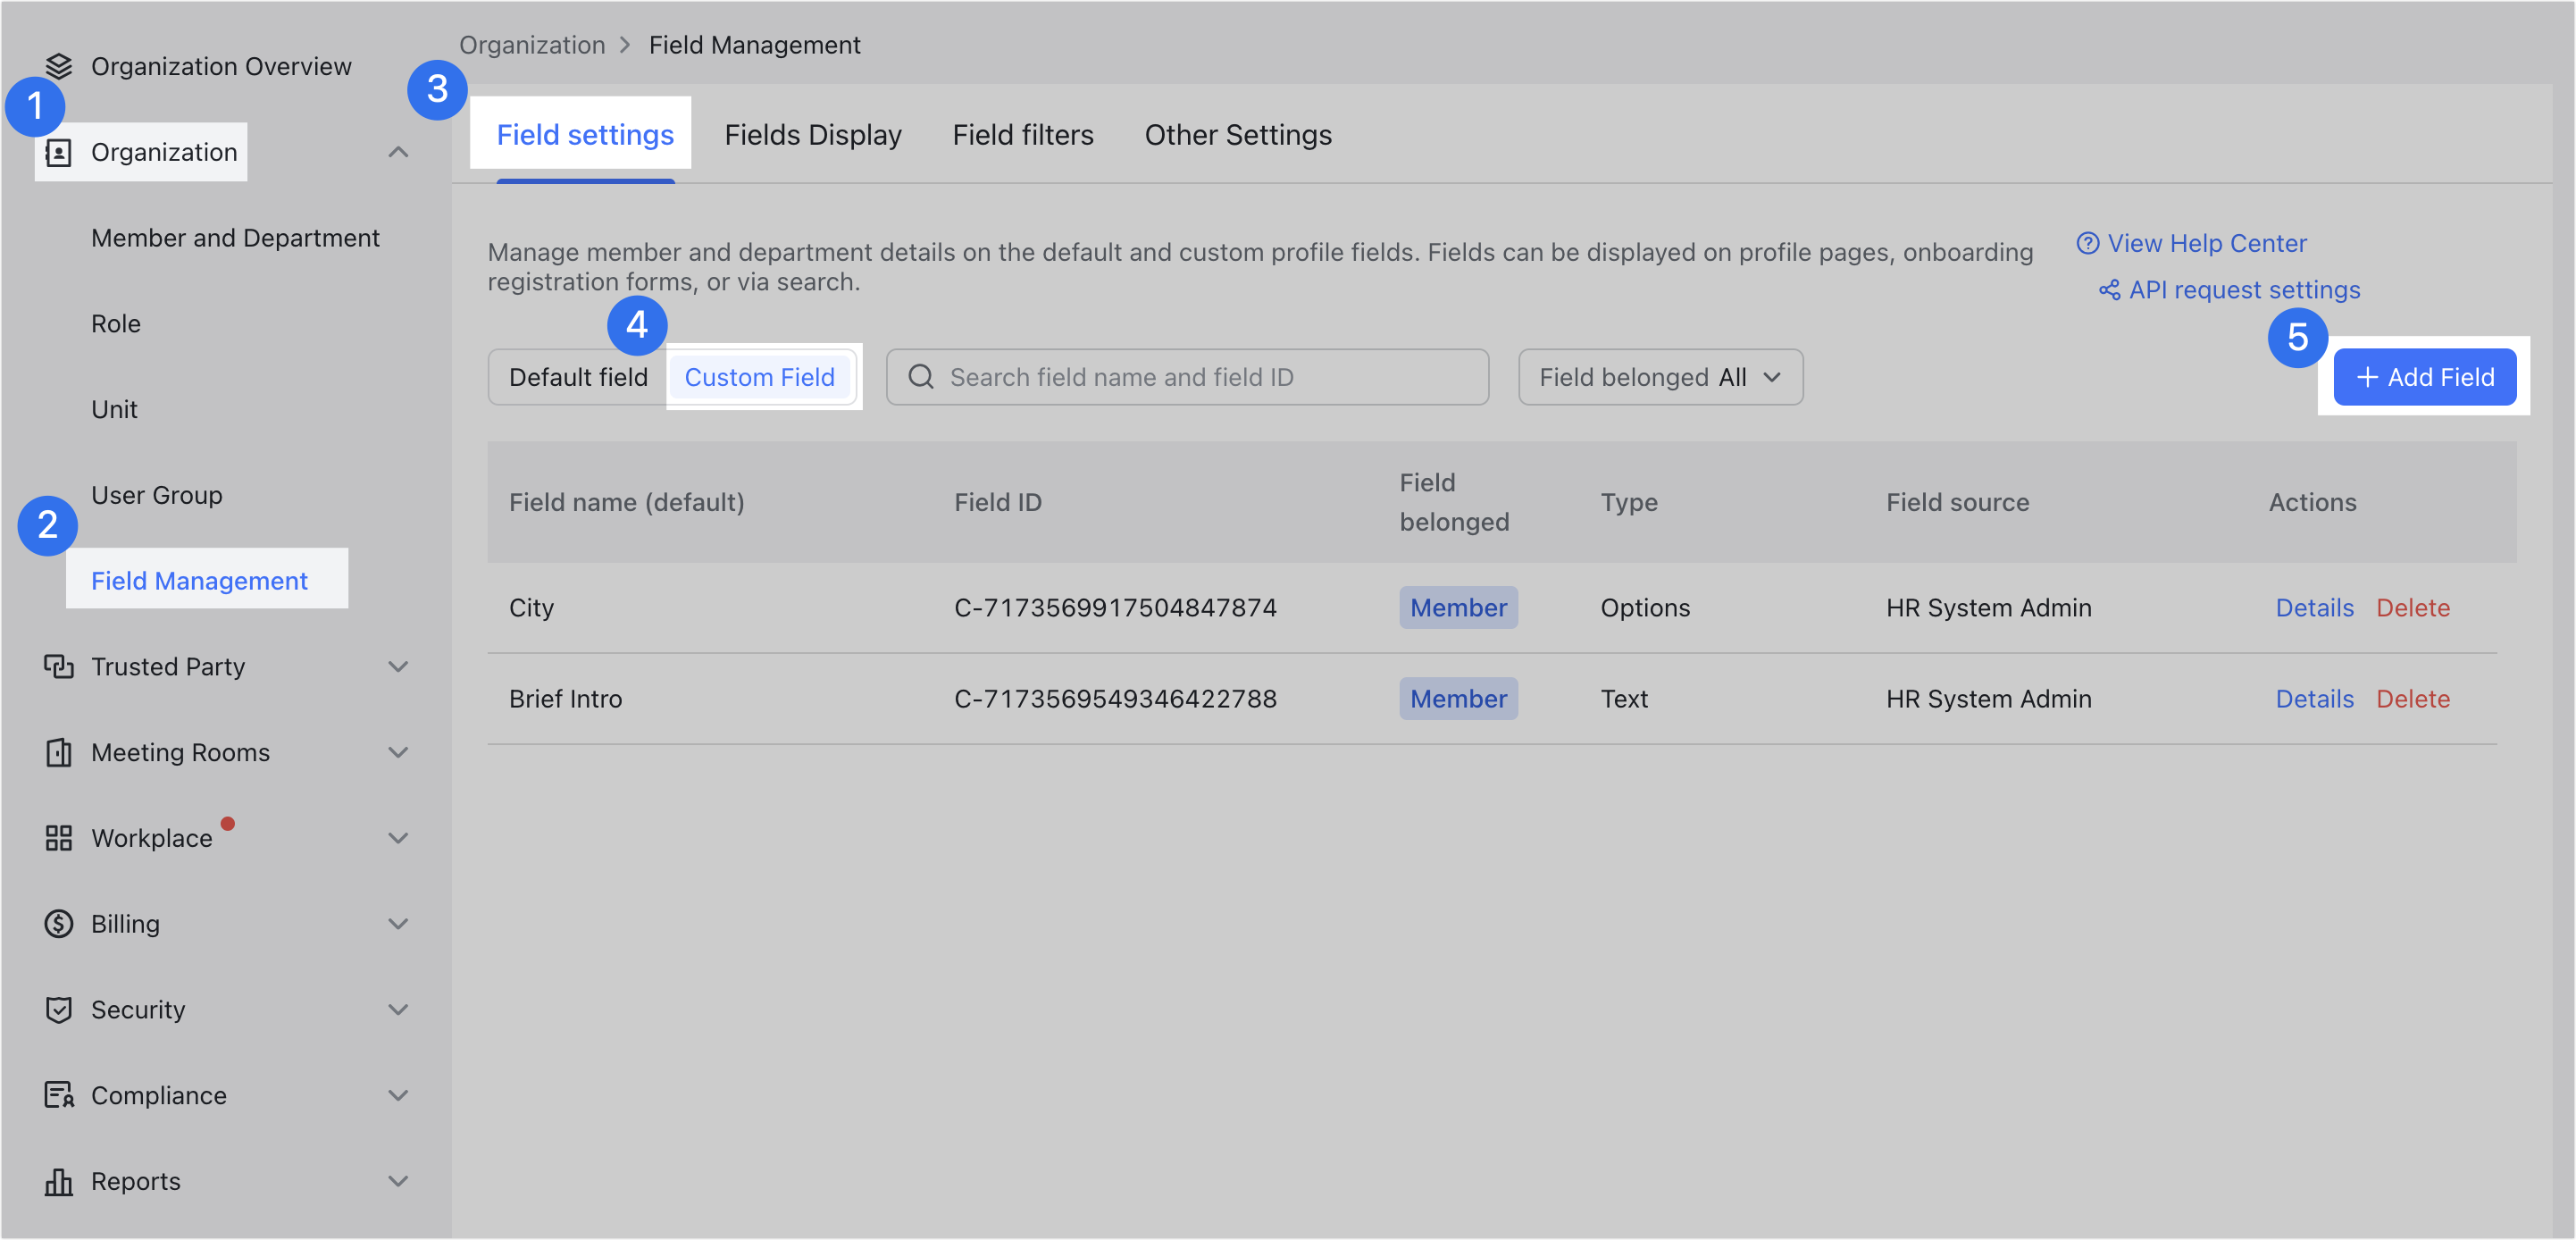Viewport: 2576px width, 1240px height.
Task: Focus the Search field name input
Action: tap(1187, 377)
